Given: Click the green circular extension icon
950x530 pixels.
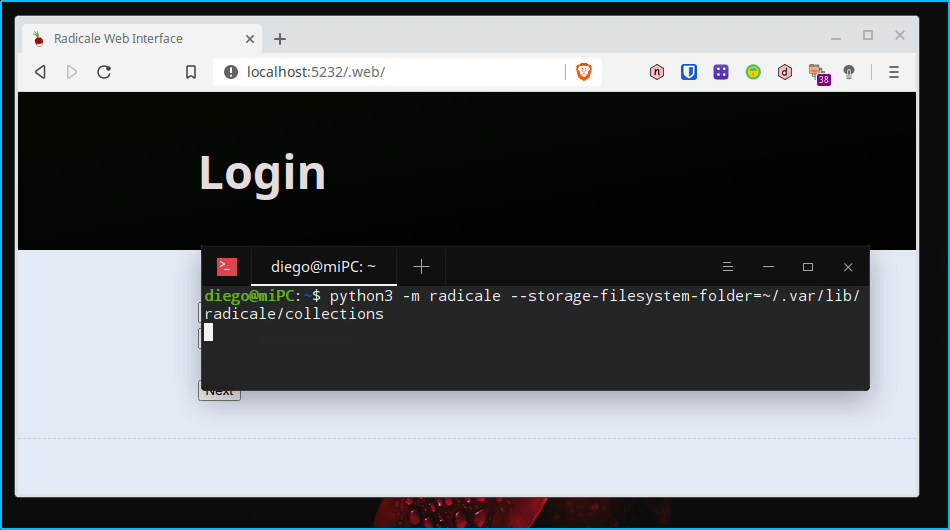Looking at the screenshot, I should pos(753,72).
